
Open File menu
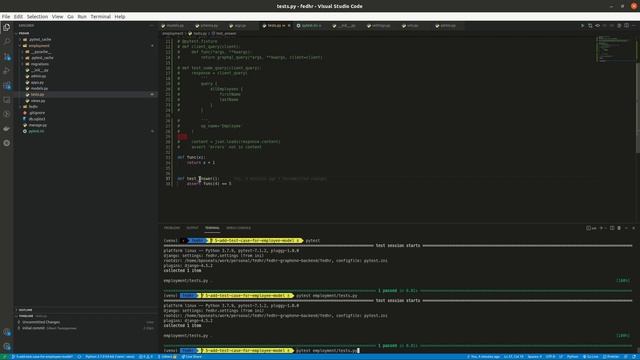tap(6, 17)
